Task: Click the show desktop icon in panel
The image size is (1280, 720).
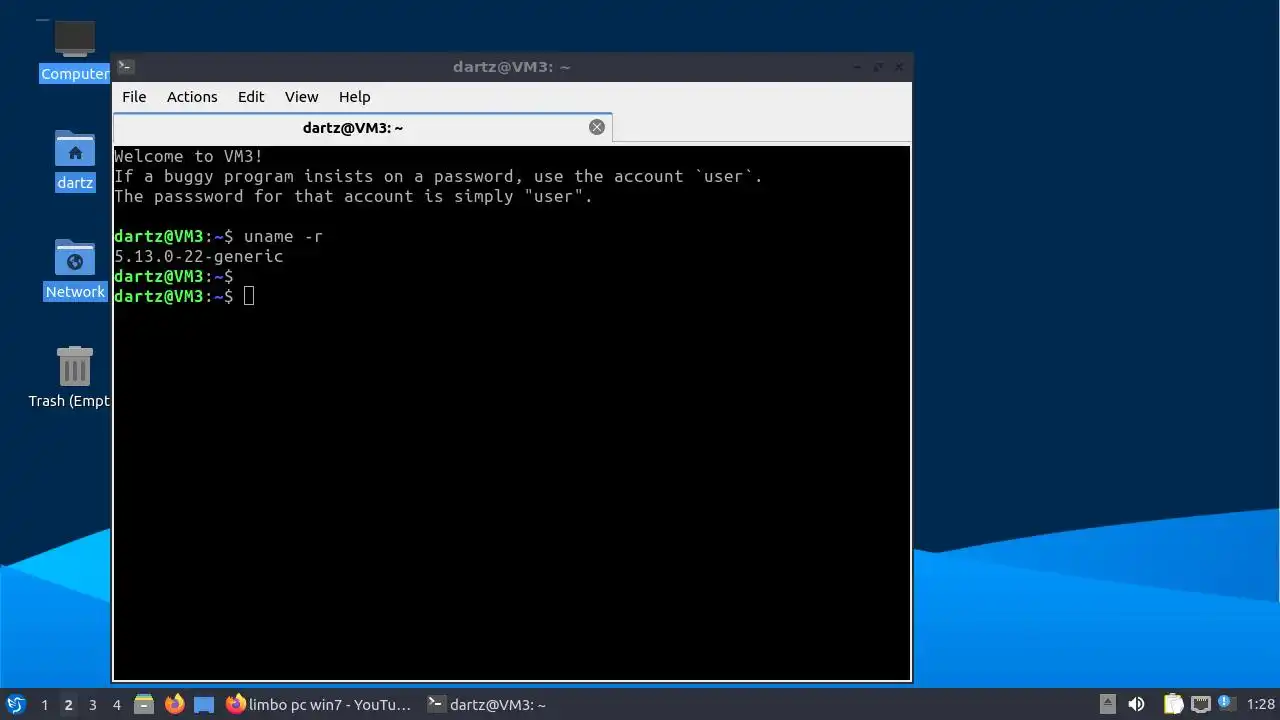Action: (x=204, y=704)
